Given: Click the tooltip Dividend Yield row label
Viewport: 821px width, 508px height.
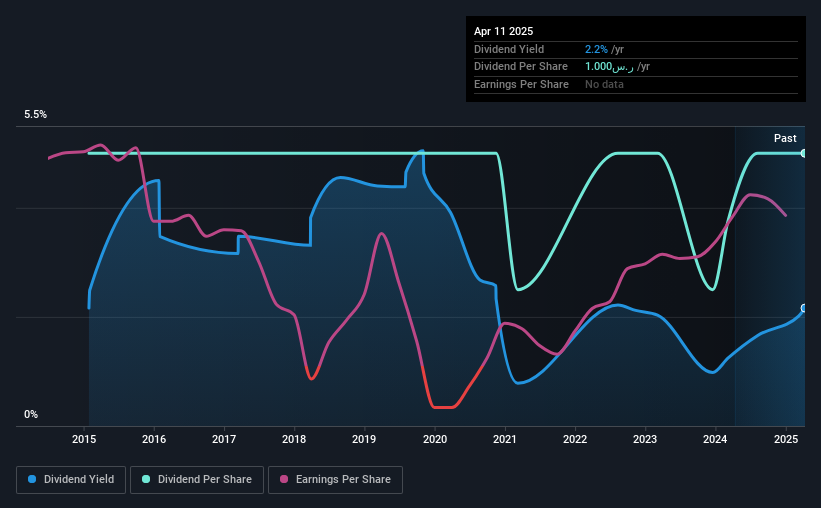Looking at the screenshot, I should 509,49.
